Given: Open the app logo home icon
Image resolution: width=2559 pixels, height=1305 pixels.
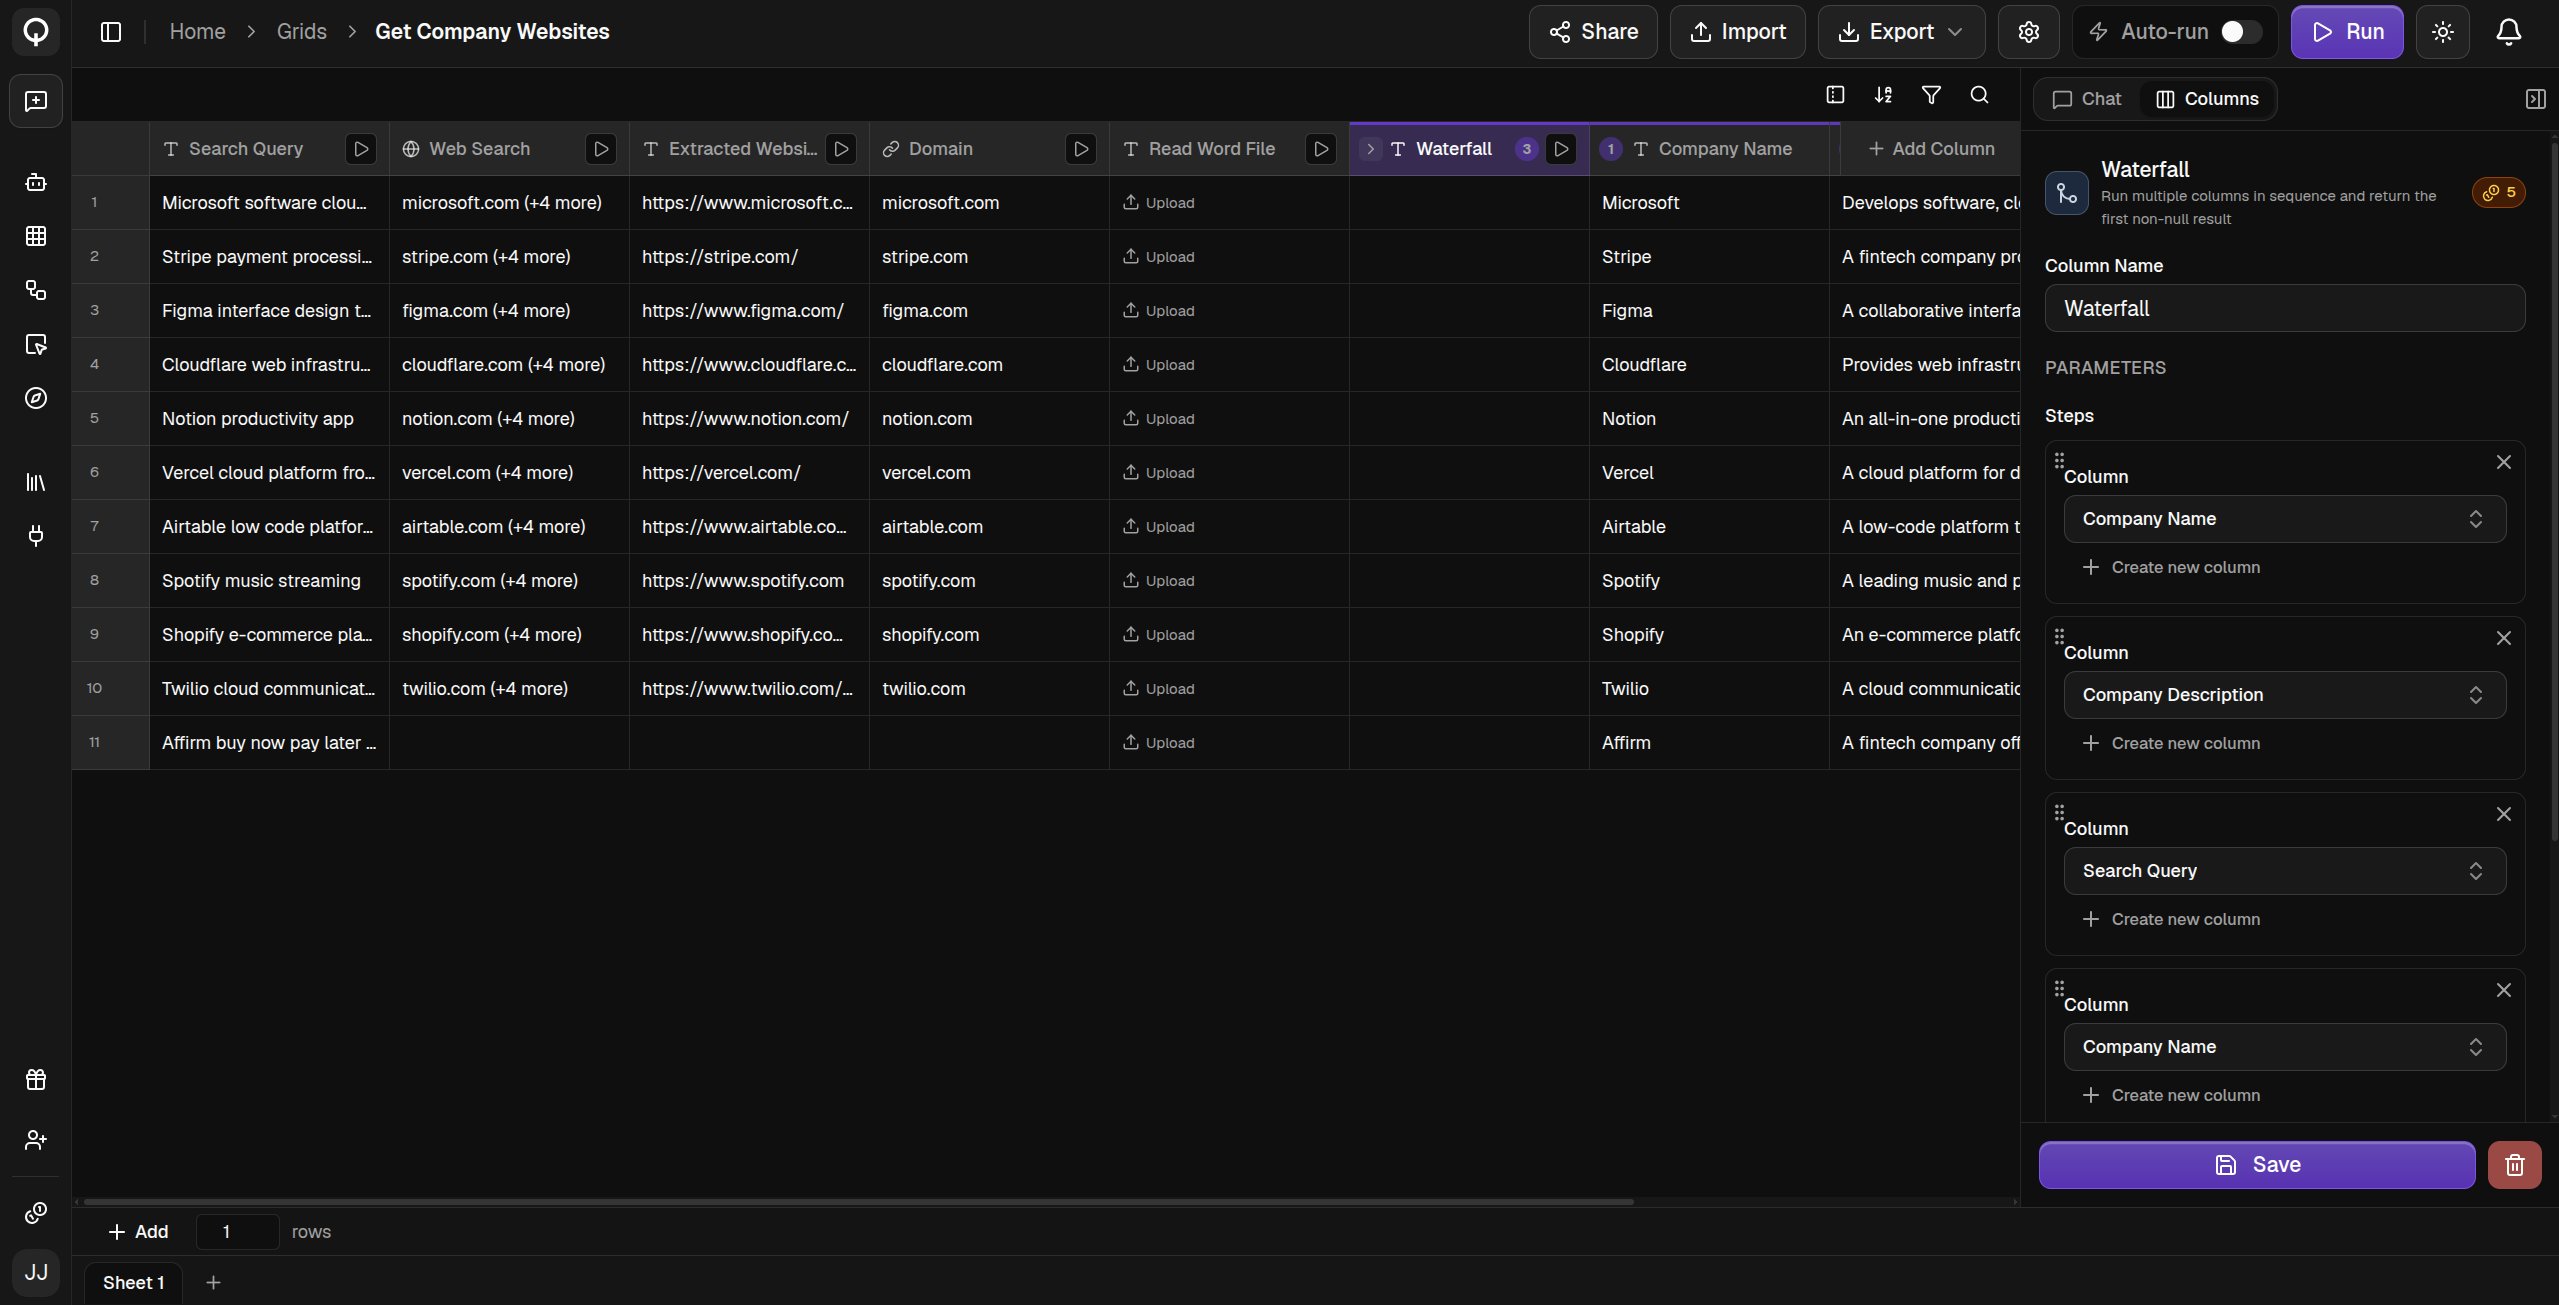Looking at the screenshot, I should point(36,32).
